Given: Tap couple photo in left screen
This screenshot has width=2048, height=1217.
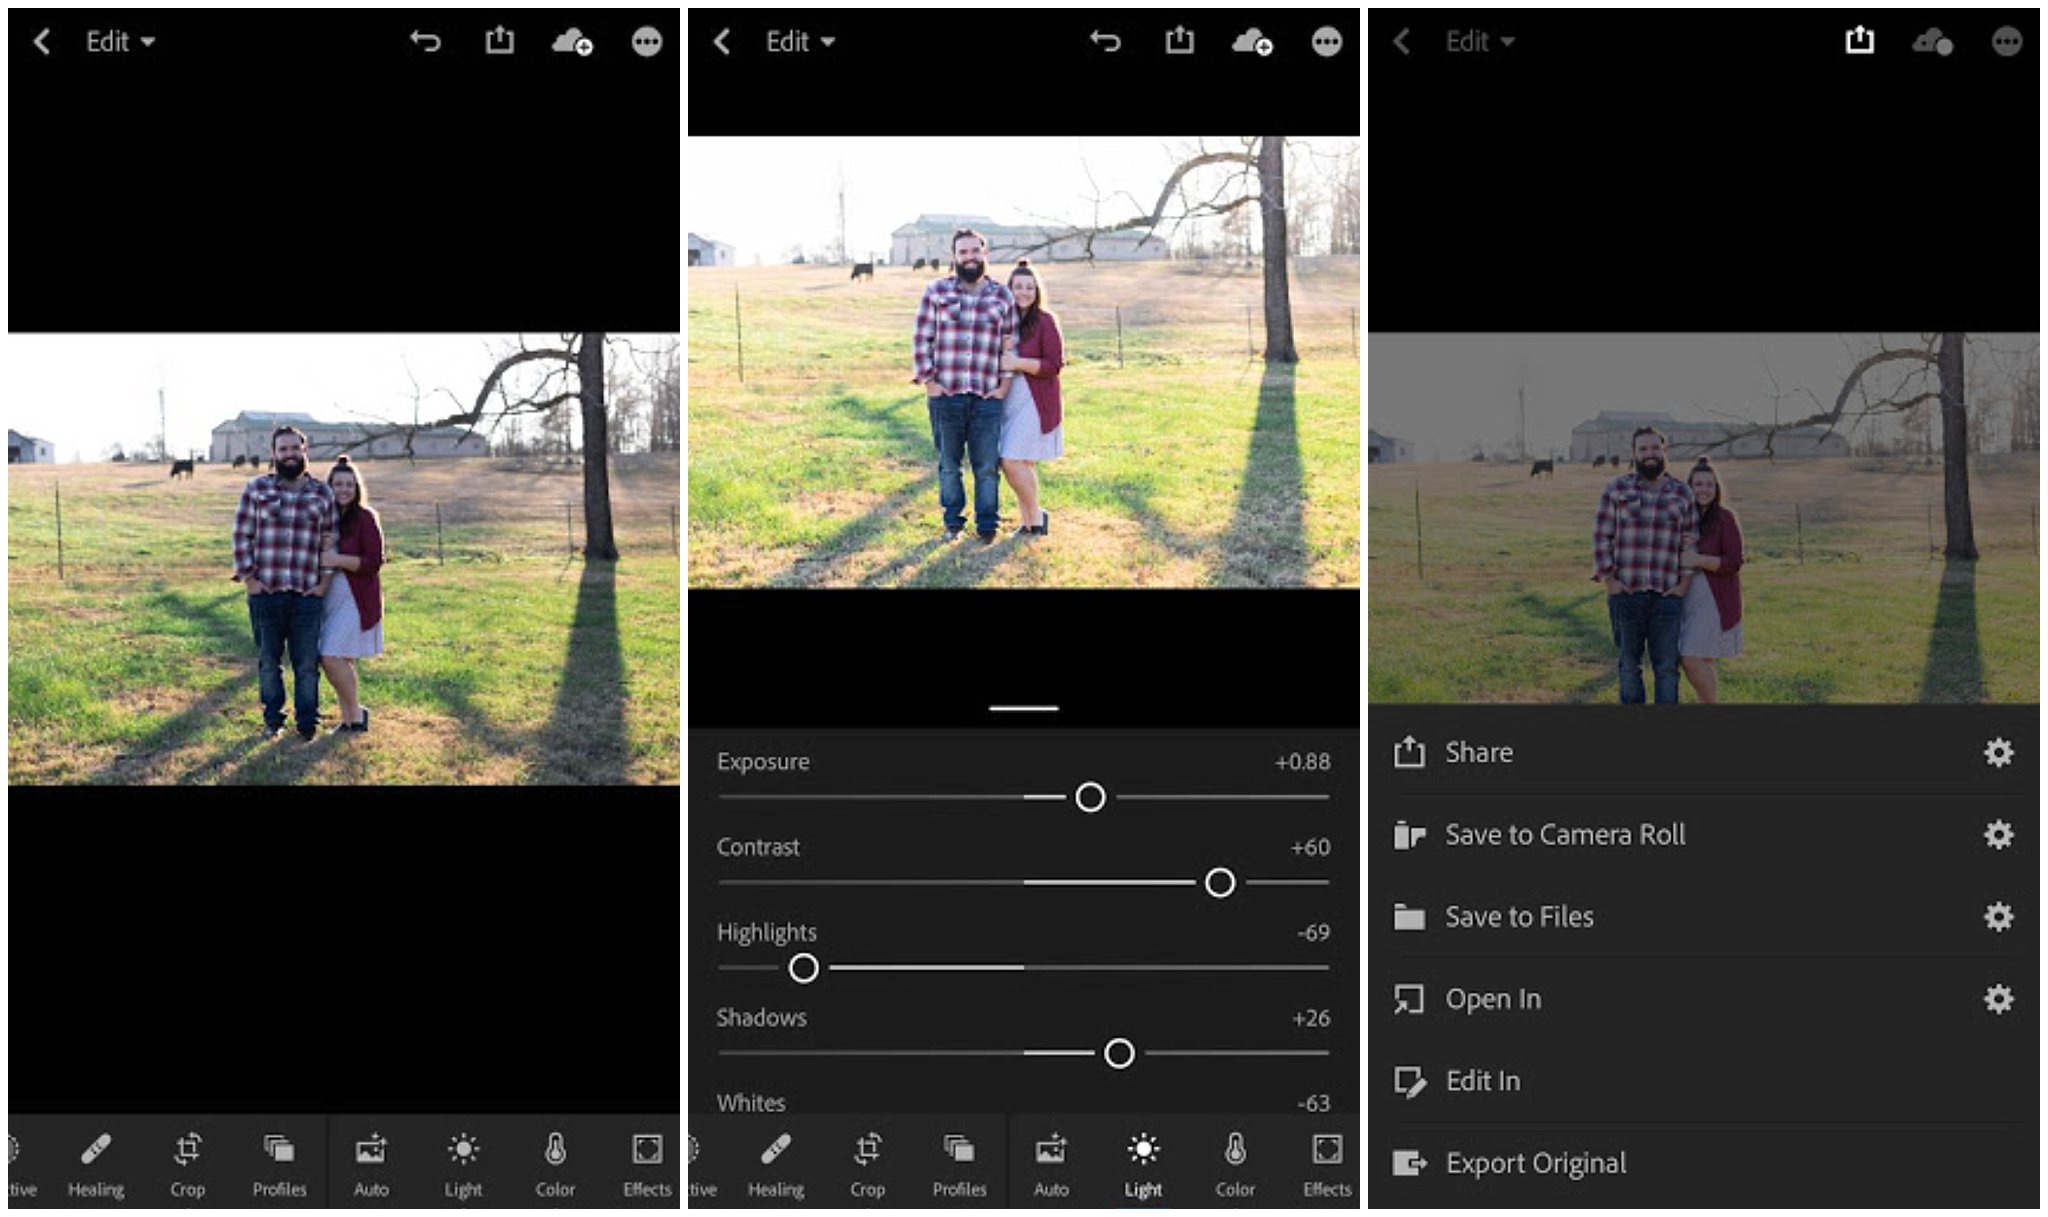Looking at the screenshot, I should (344, 559).
